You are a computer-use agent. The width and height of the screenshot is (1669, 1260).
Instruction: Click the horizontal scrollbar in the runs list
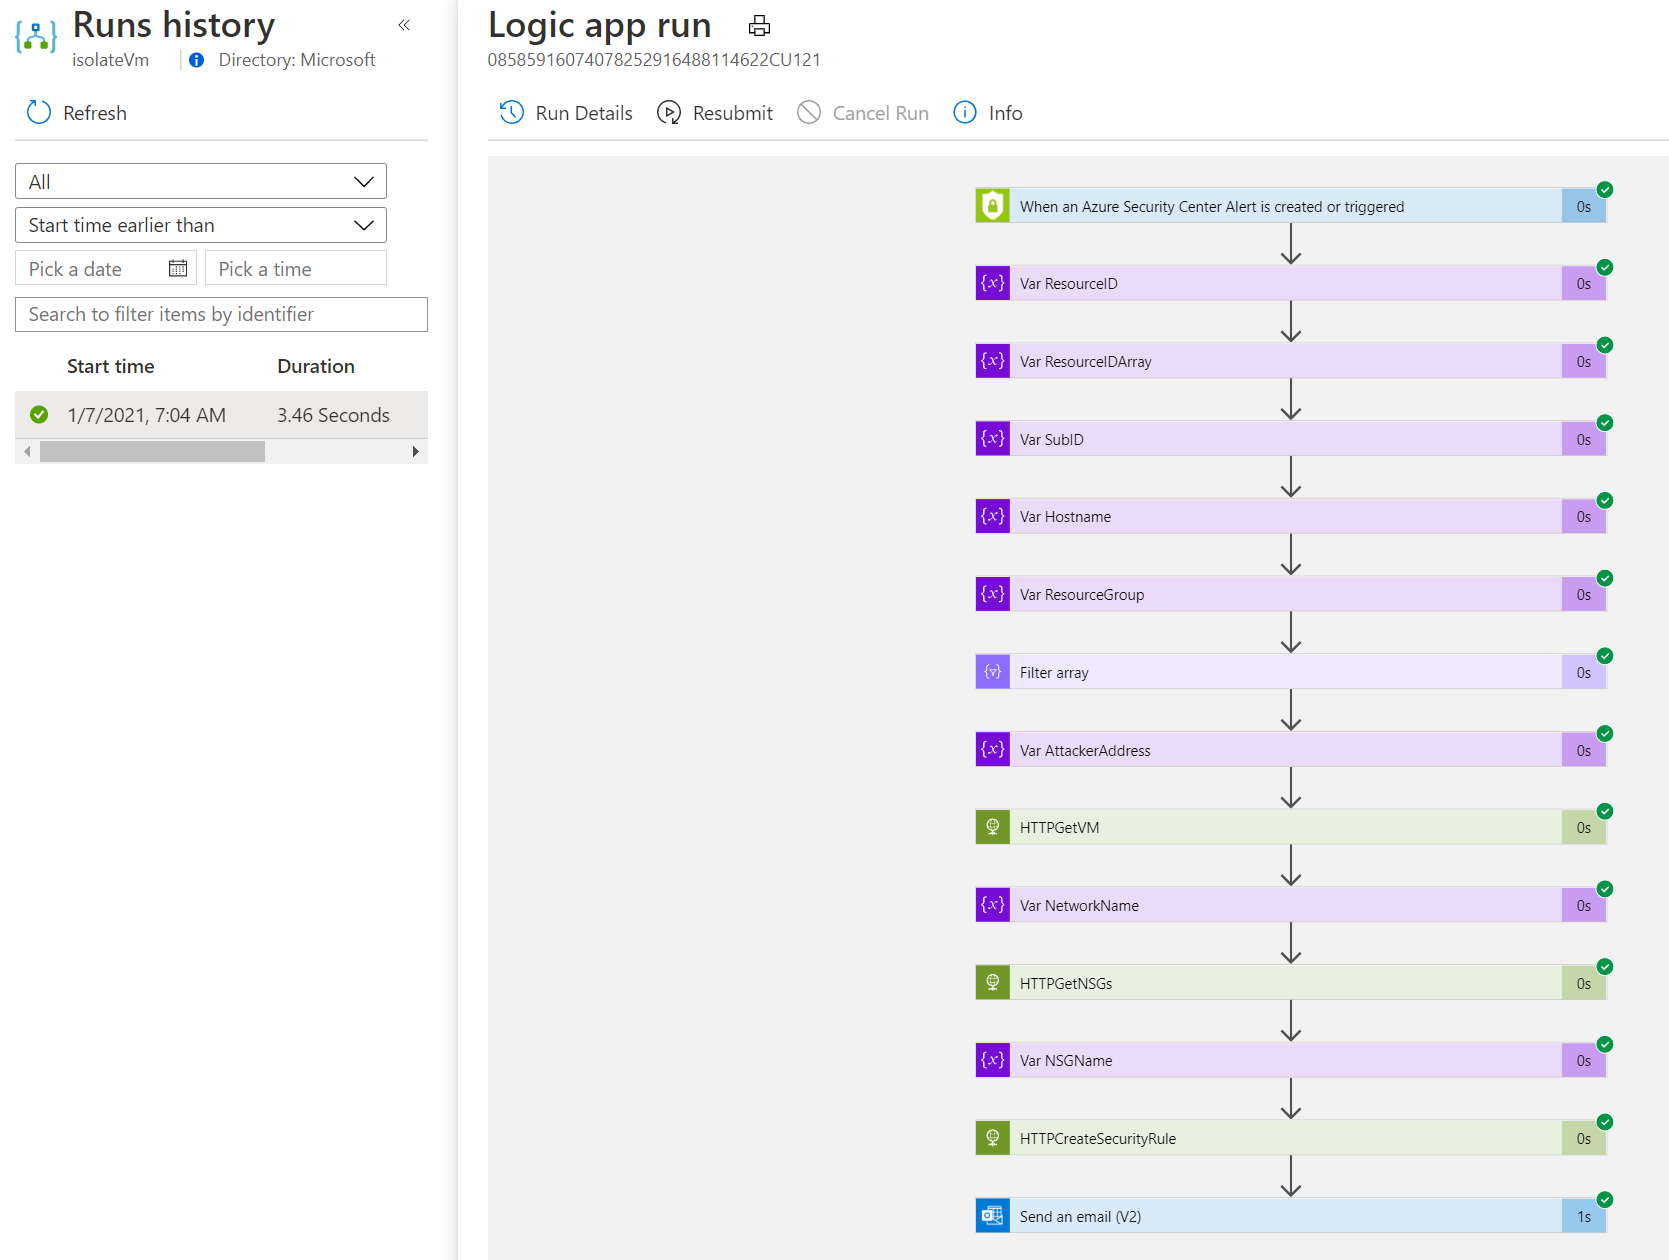point(152,452)
